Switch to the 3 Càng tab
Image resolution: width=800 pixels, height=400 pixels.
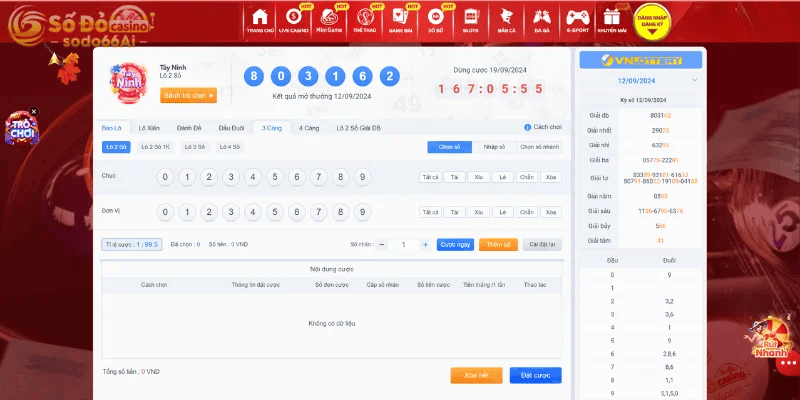[271, 128]
